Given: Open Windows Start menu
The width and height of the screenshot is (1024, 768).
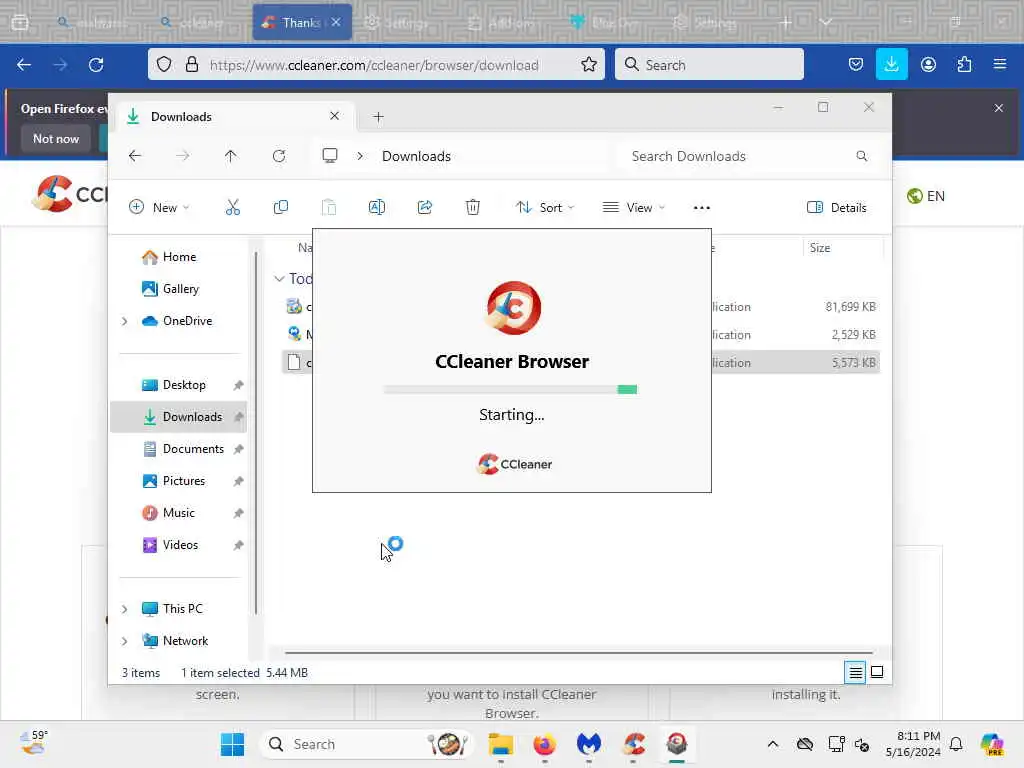Looking at the screenshot, I should 232,744.
